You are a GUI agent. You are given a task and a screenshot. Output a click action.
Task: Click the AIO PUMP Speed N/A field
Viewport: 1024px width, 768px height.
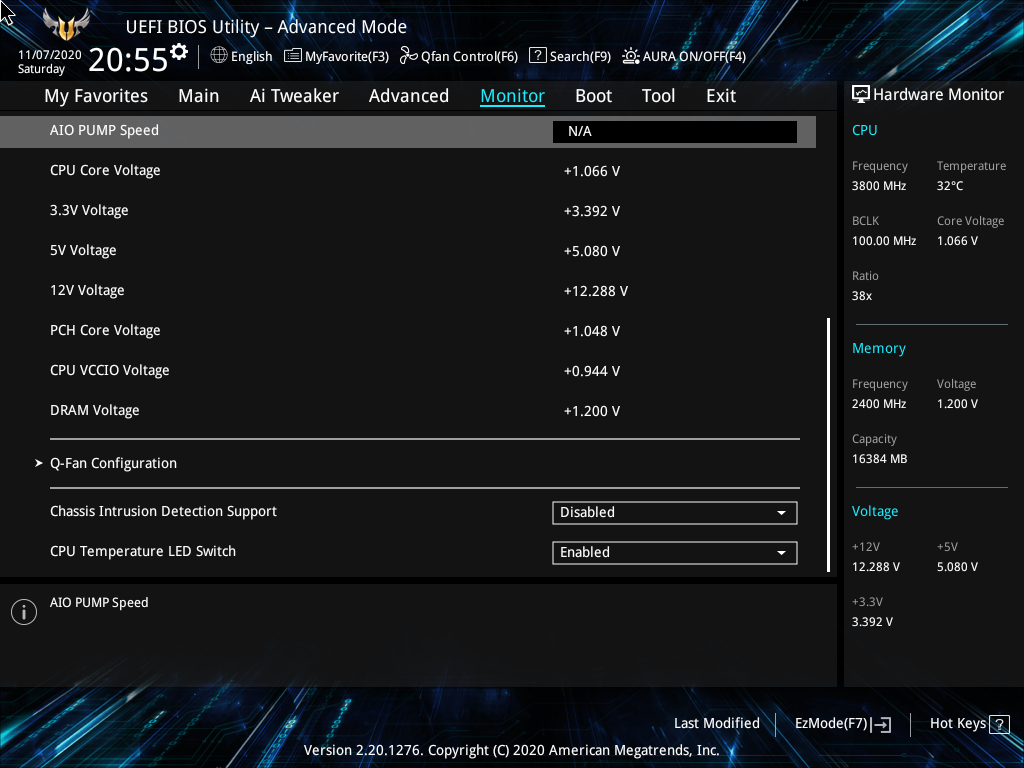click(675, 131)
